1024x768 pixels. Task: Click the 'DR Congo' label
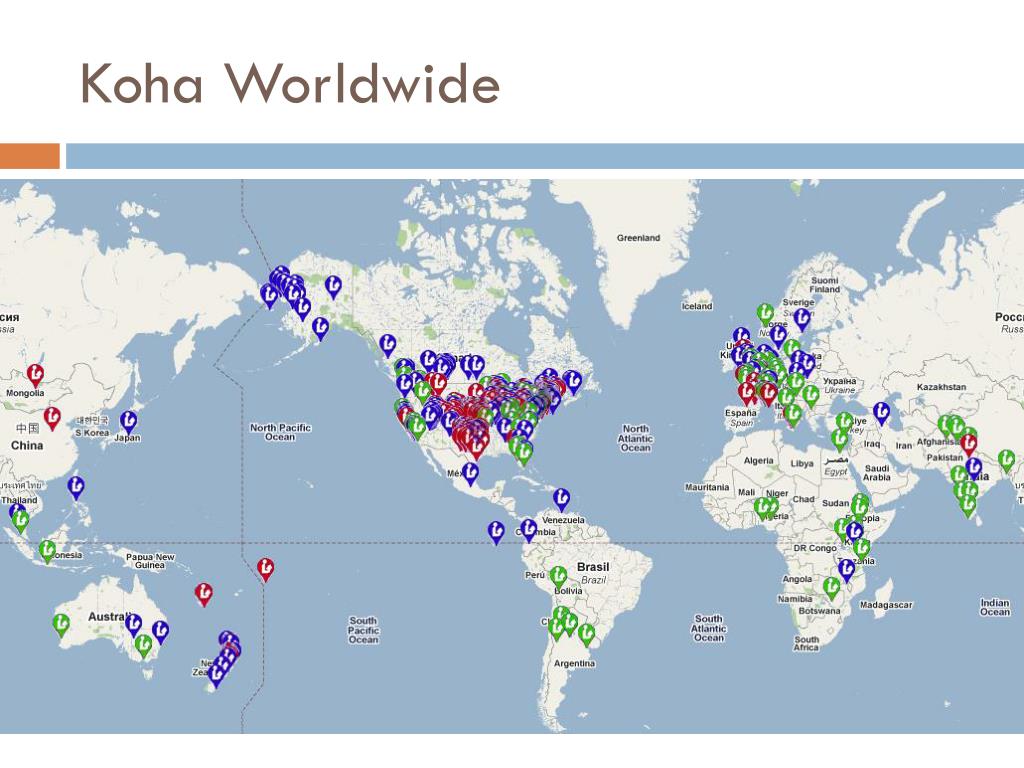point(814,549)
